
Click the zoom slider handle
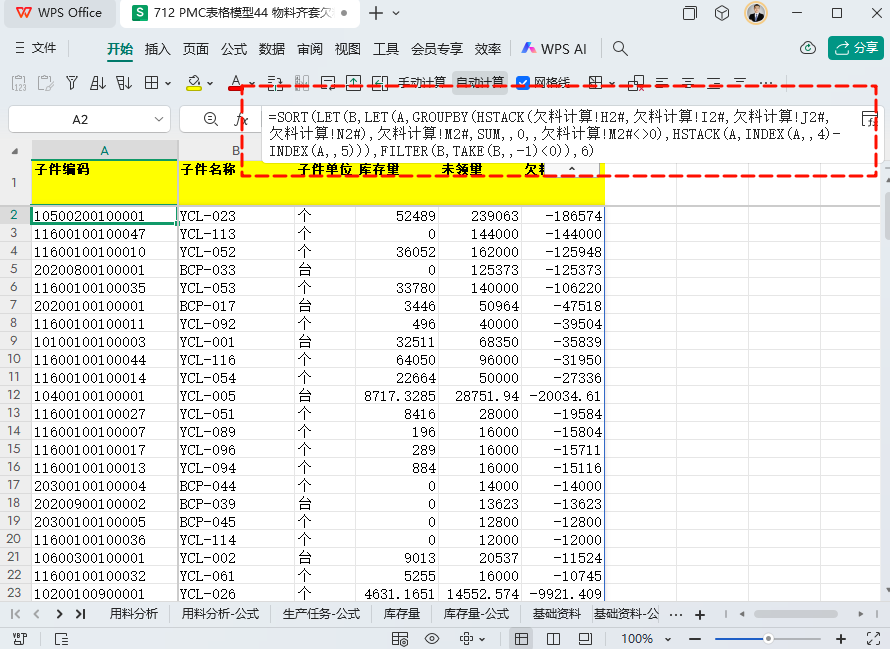[x=767, y=639]
